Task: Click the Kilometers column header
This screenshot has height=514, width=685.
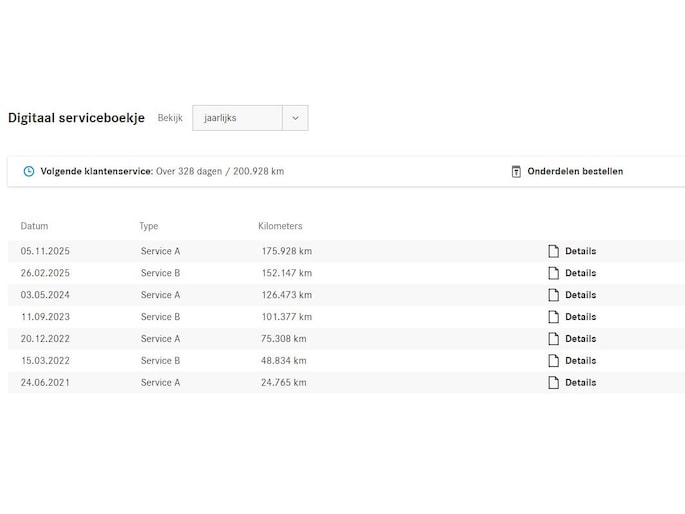Action: (280, 226)
